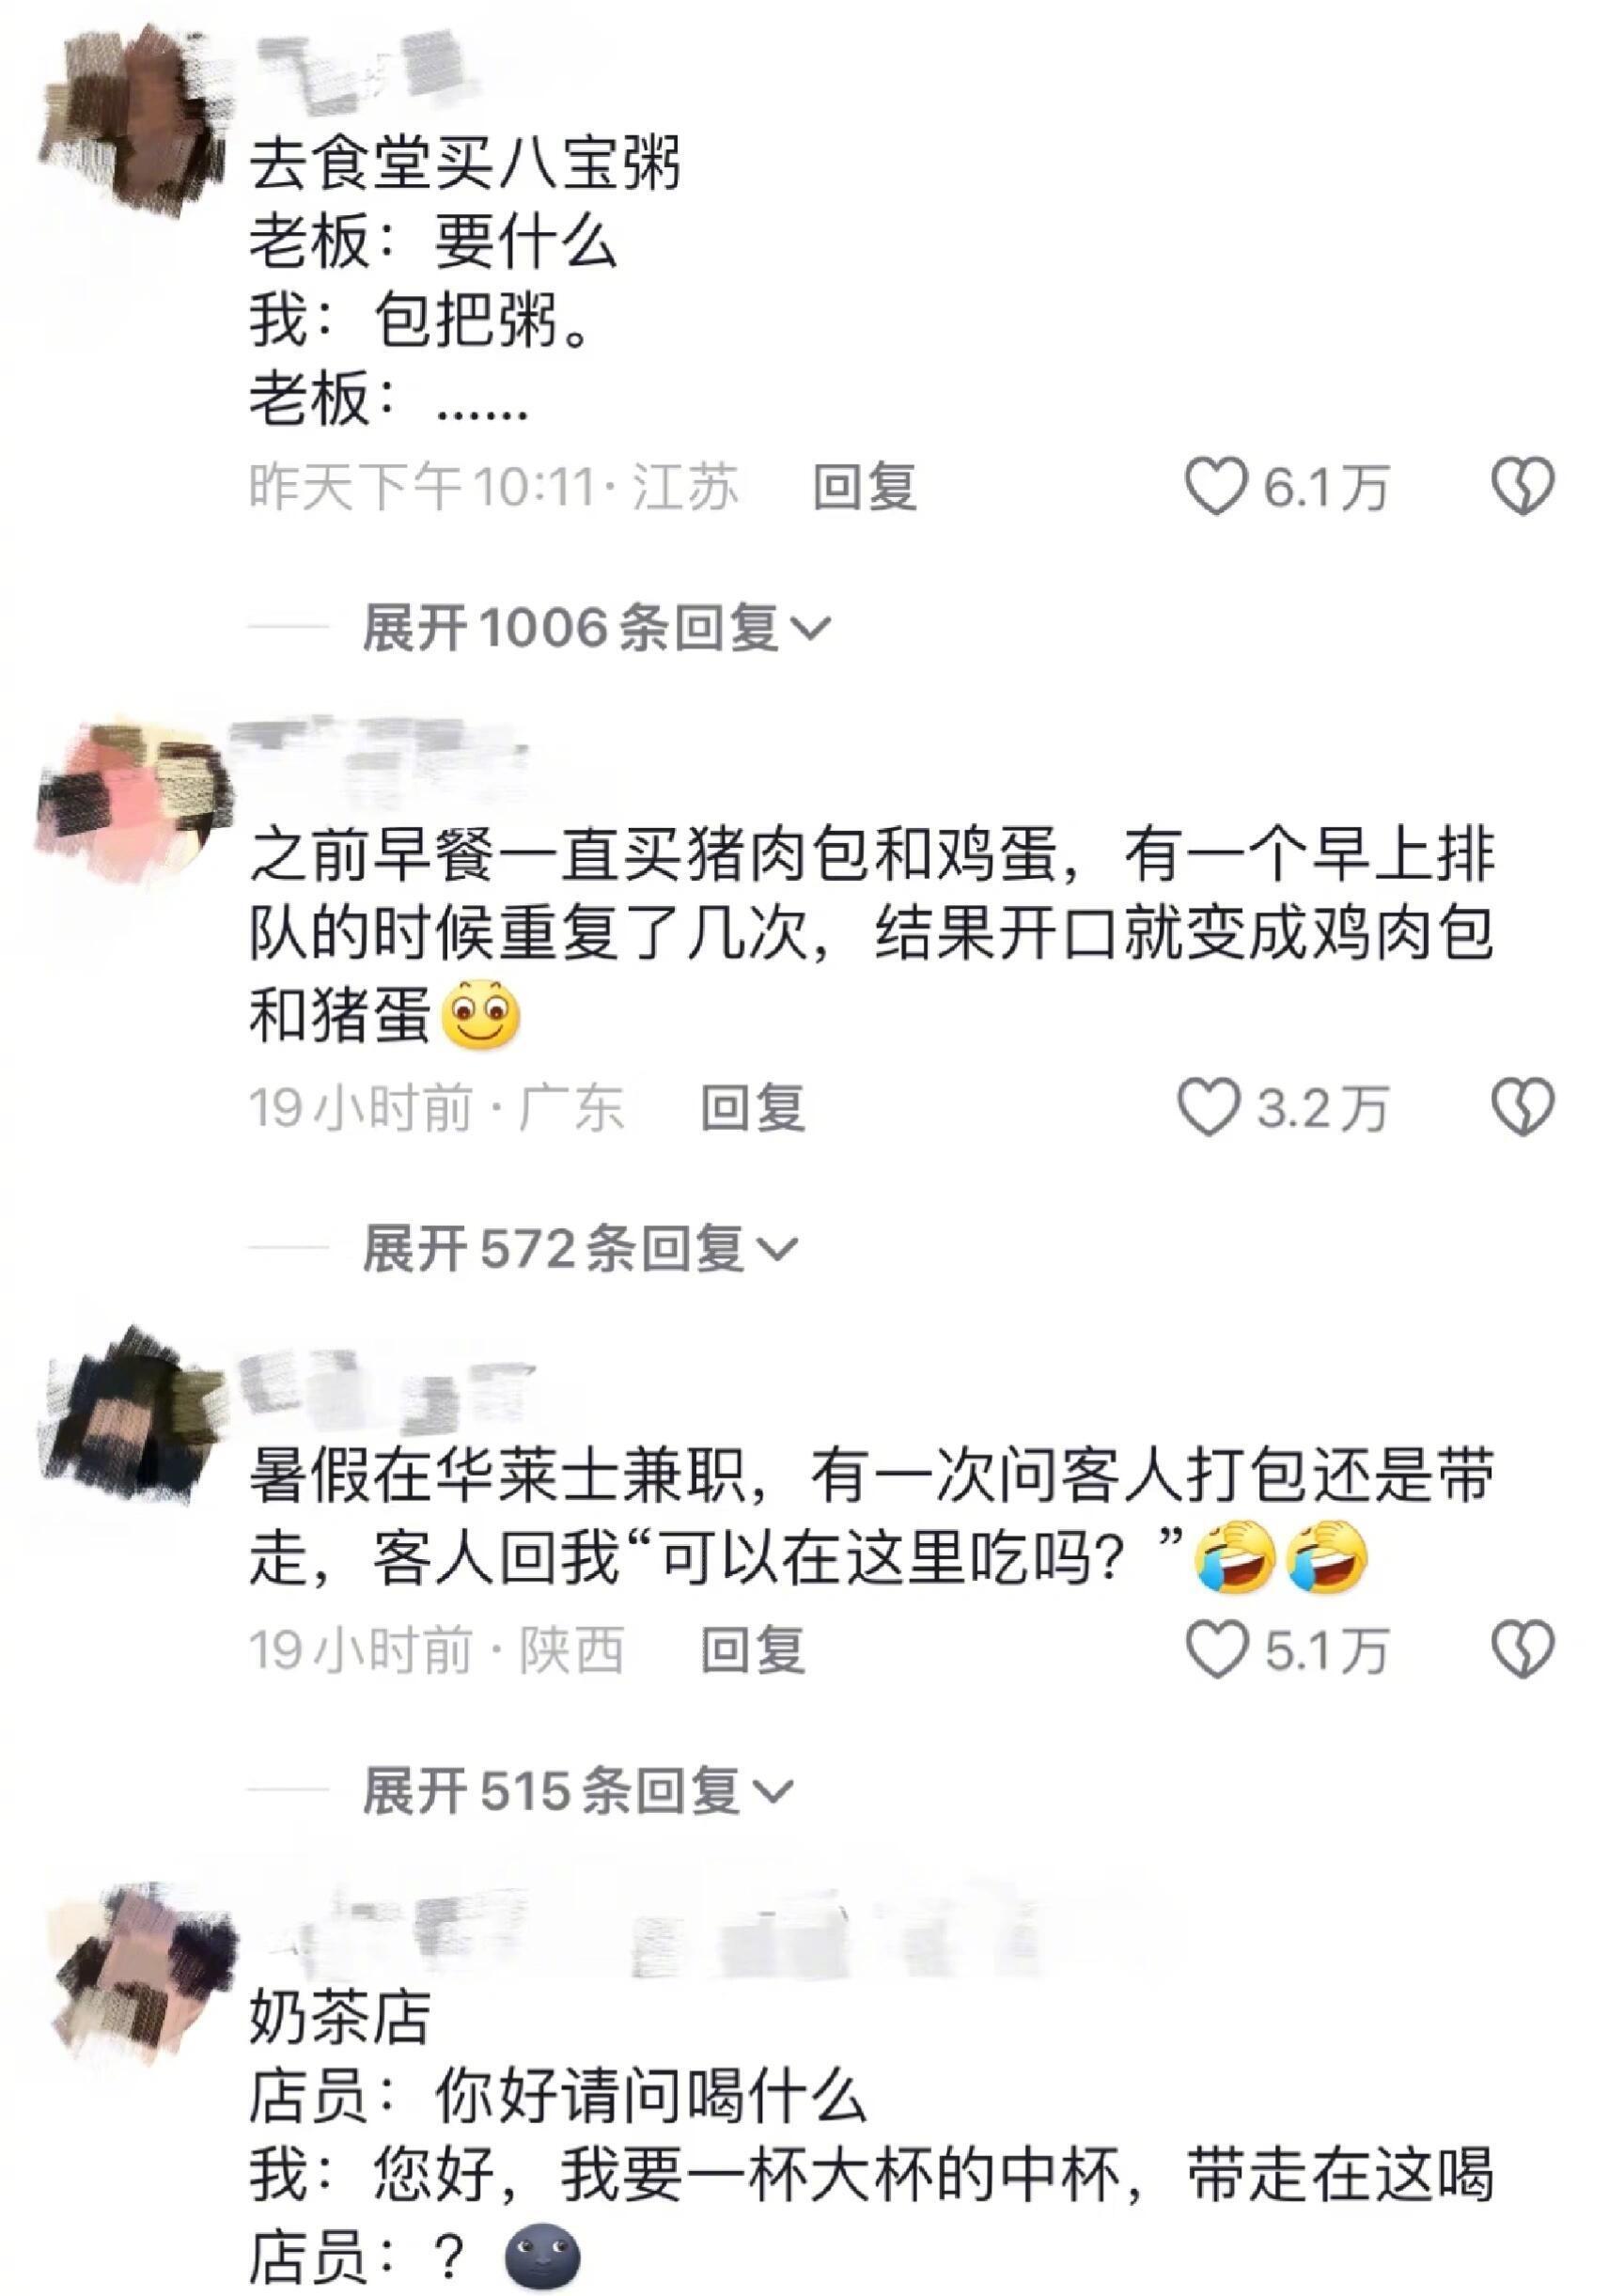Expand 展开572条回复

click(580, 1250)
